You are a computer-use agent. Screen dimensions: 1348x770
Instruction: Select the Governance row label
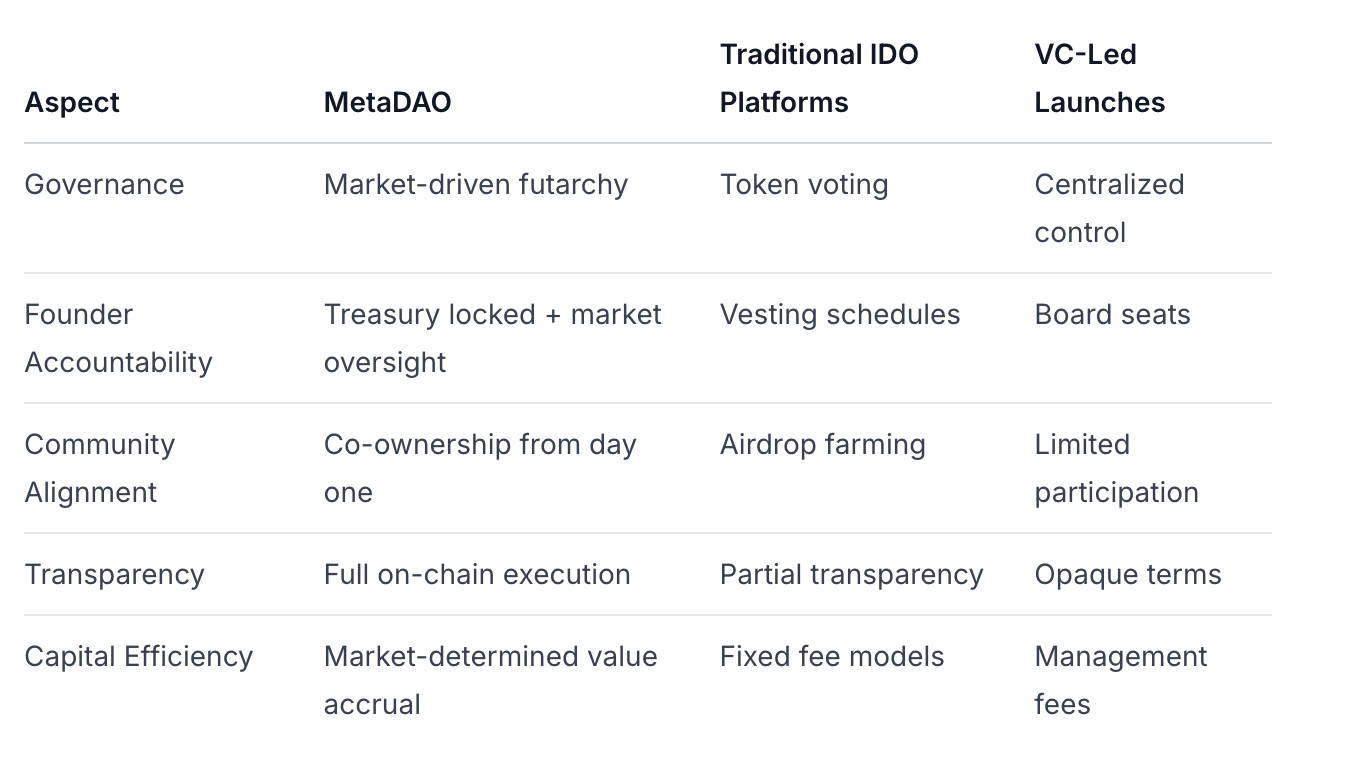(104, 185)
